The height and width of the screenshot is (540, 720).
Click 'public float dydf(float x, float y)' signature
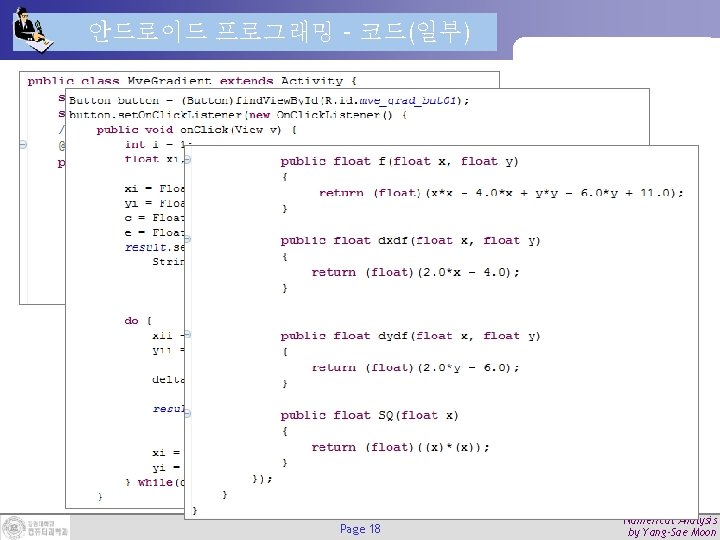(x=410, y=336)
